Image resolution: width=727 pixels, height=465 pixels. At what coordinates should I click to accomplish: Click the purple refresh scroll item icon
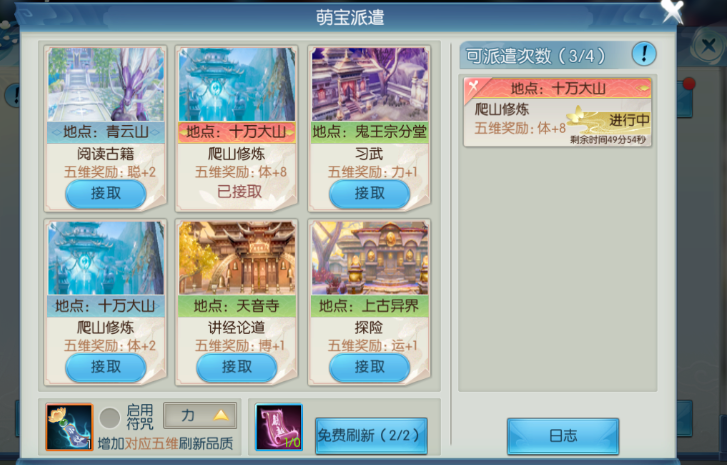279,427
